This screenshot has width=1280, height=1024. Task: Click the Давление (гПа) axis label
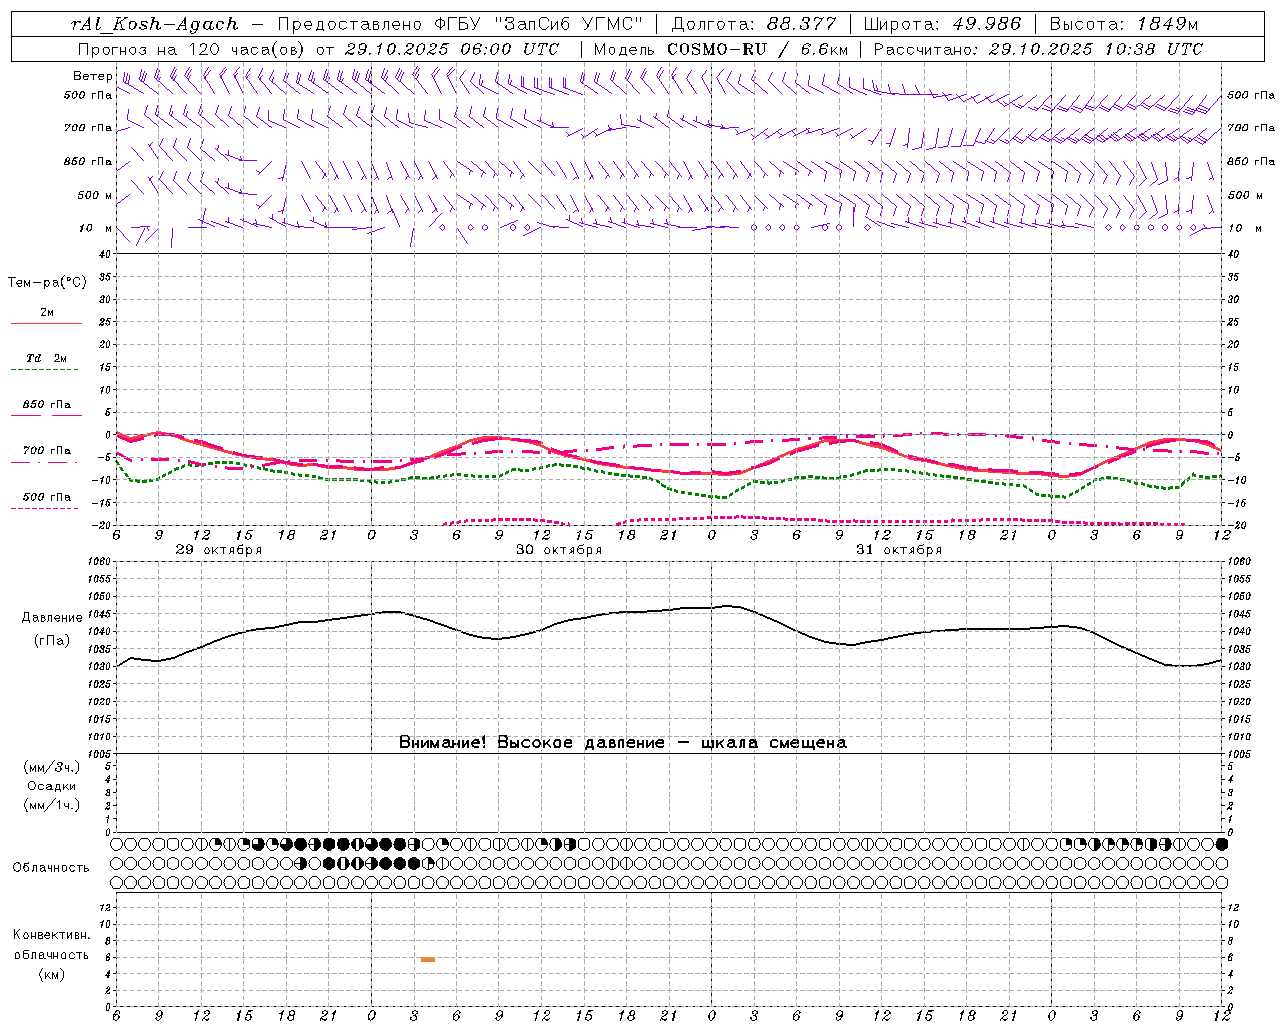click(52, 629)
